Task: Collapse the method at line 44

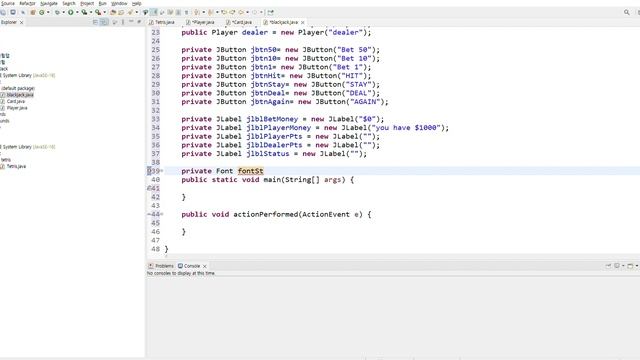Action: [162, 214]
